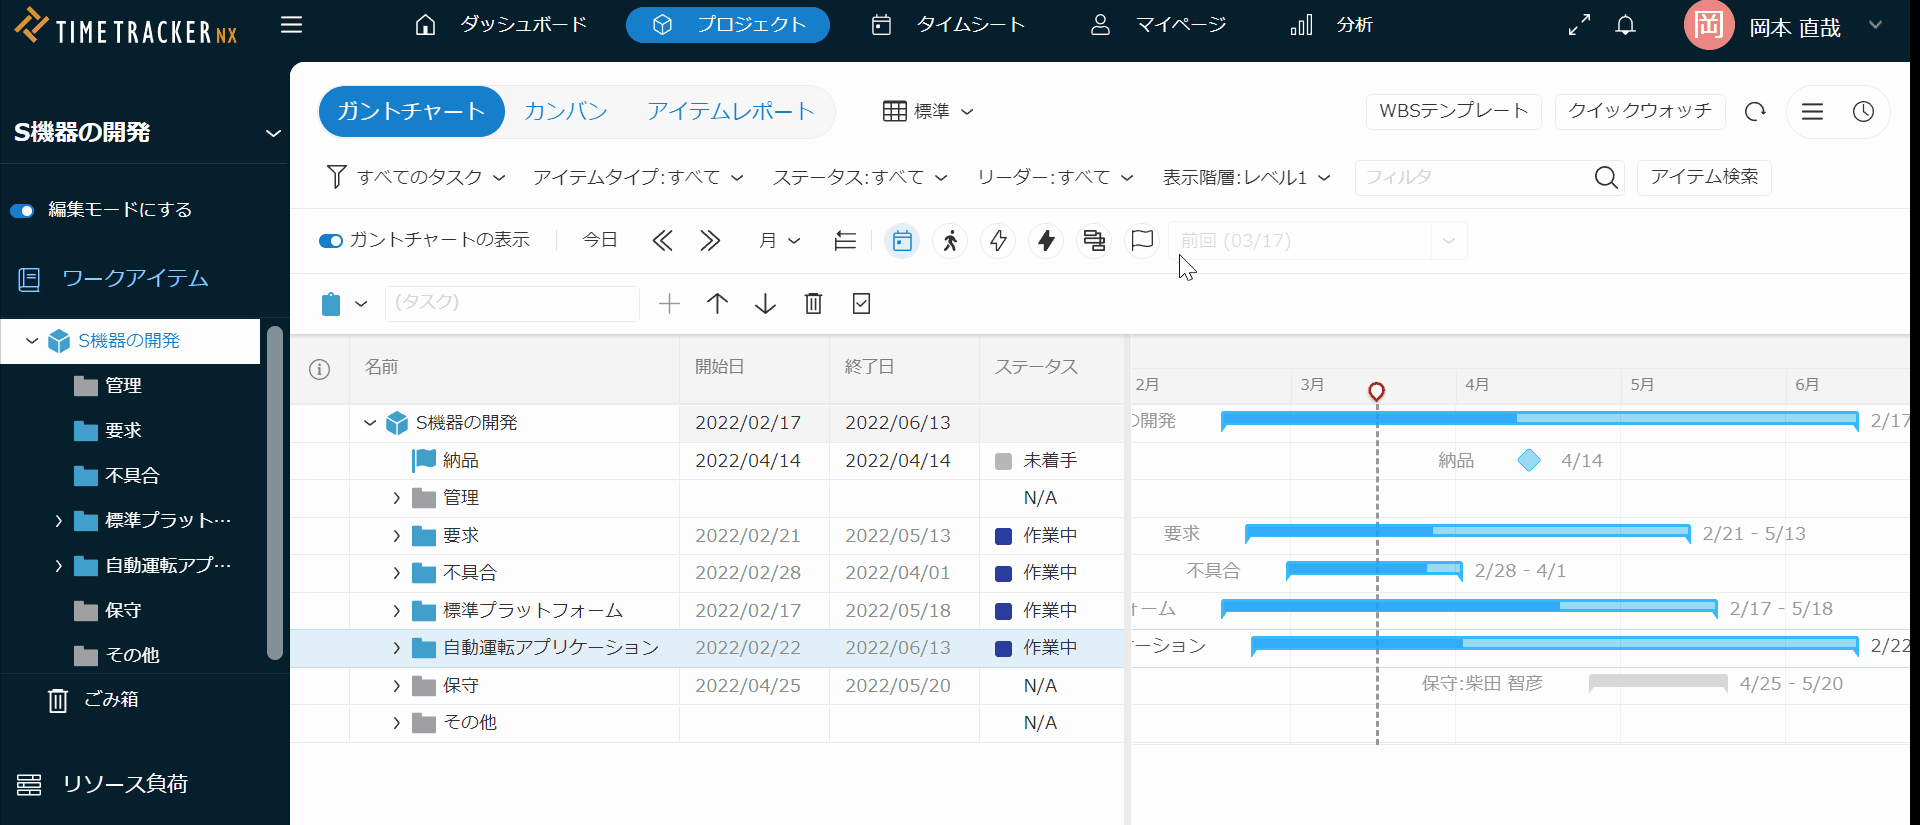Image resolution: width=1920 pixels, height=825 pixels.
Task: Click the magnifier search icon
Action: (x=1606, y=177)
